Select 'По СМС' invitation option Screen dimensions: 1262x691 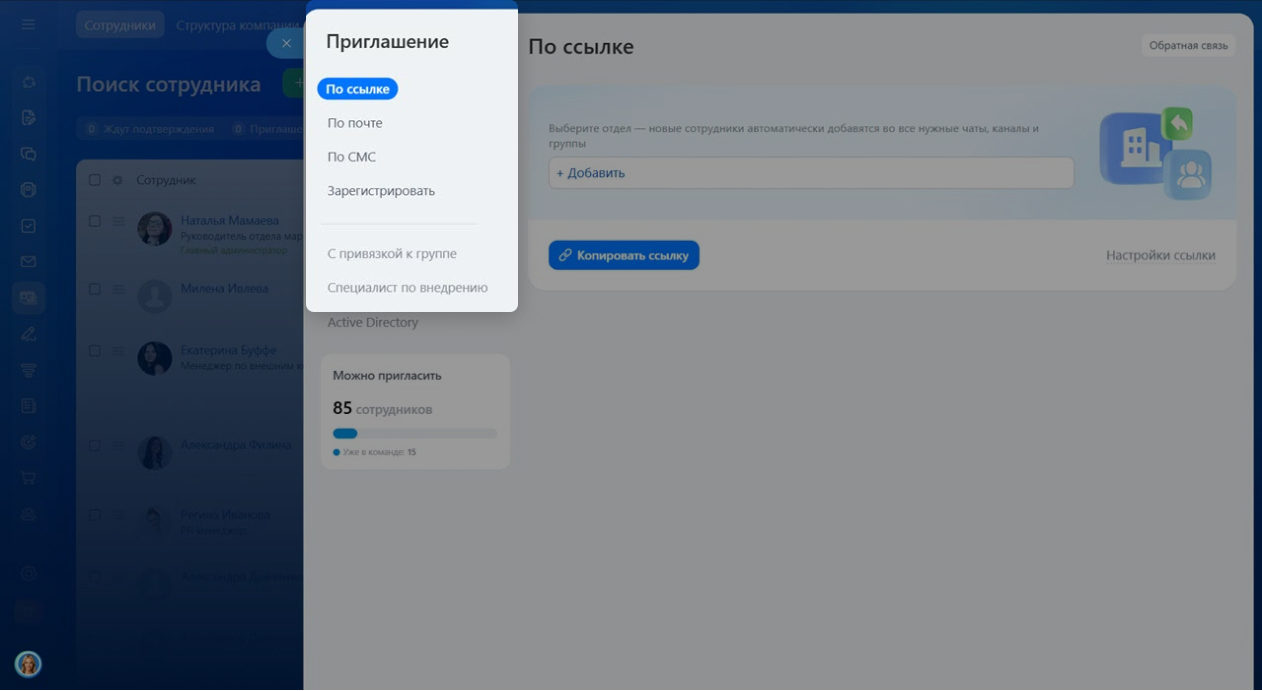(351, 157)
